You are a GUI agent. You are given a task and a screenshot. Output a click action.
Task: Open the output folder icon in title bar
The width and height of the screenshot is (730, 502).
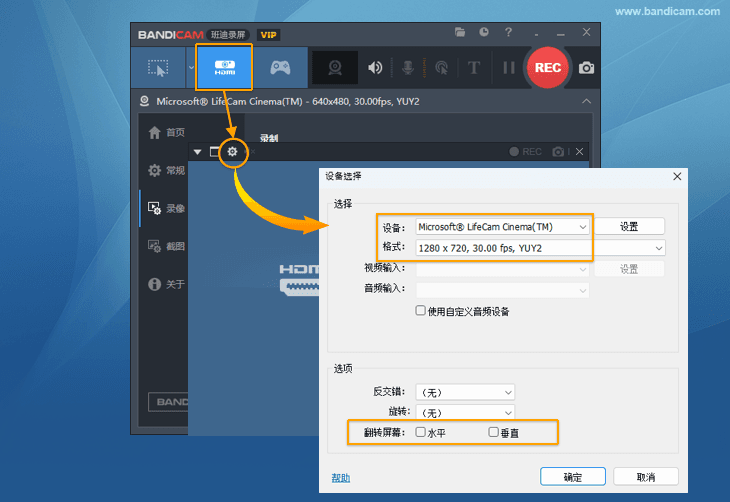coord(460,32)
